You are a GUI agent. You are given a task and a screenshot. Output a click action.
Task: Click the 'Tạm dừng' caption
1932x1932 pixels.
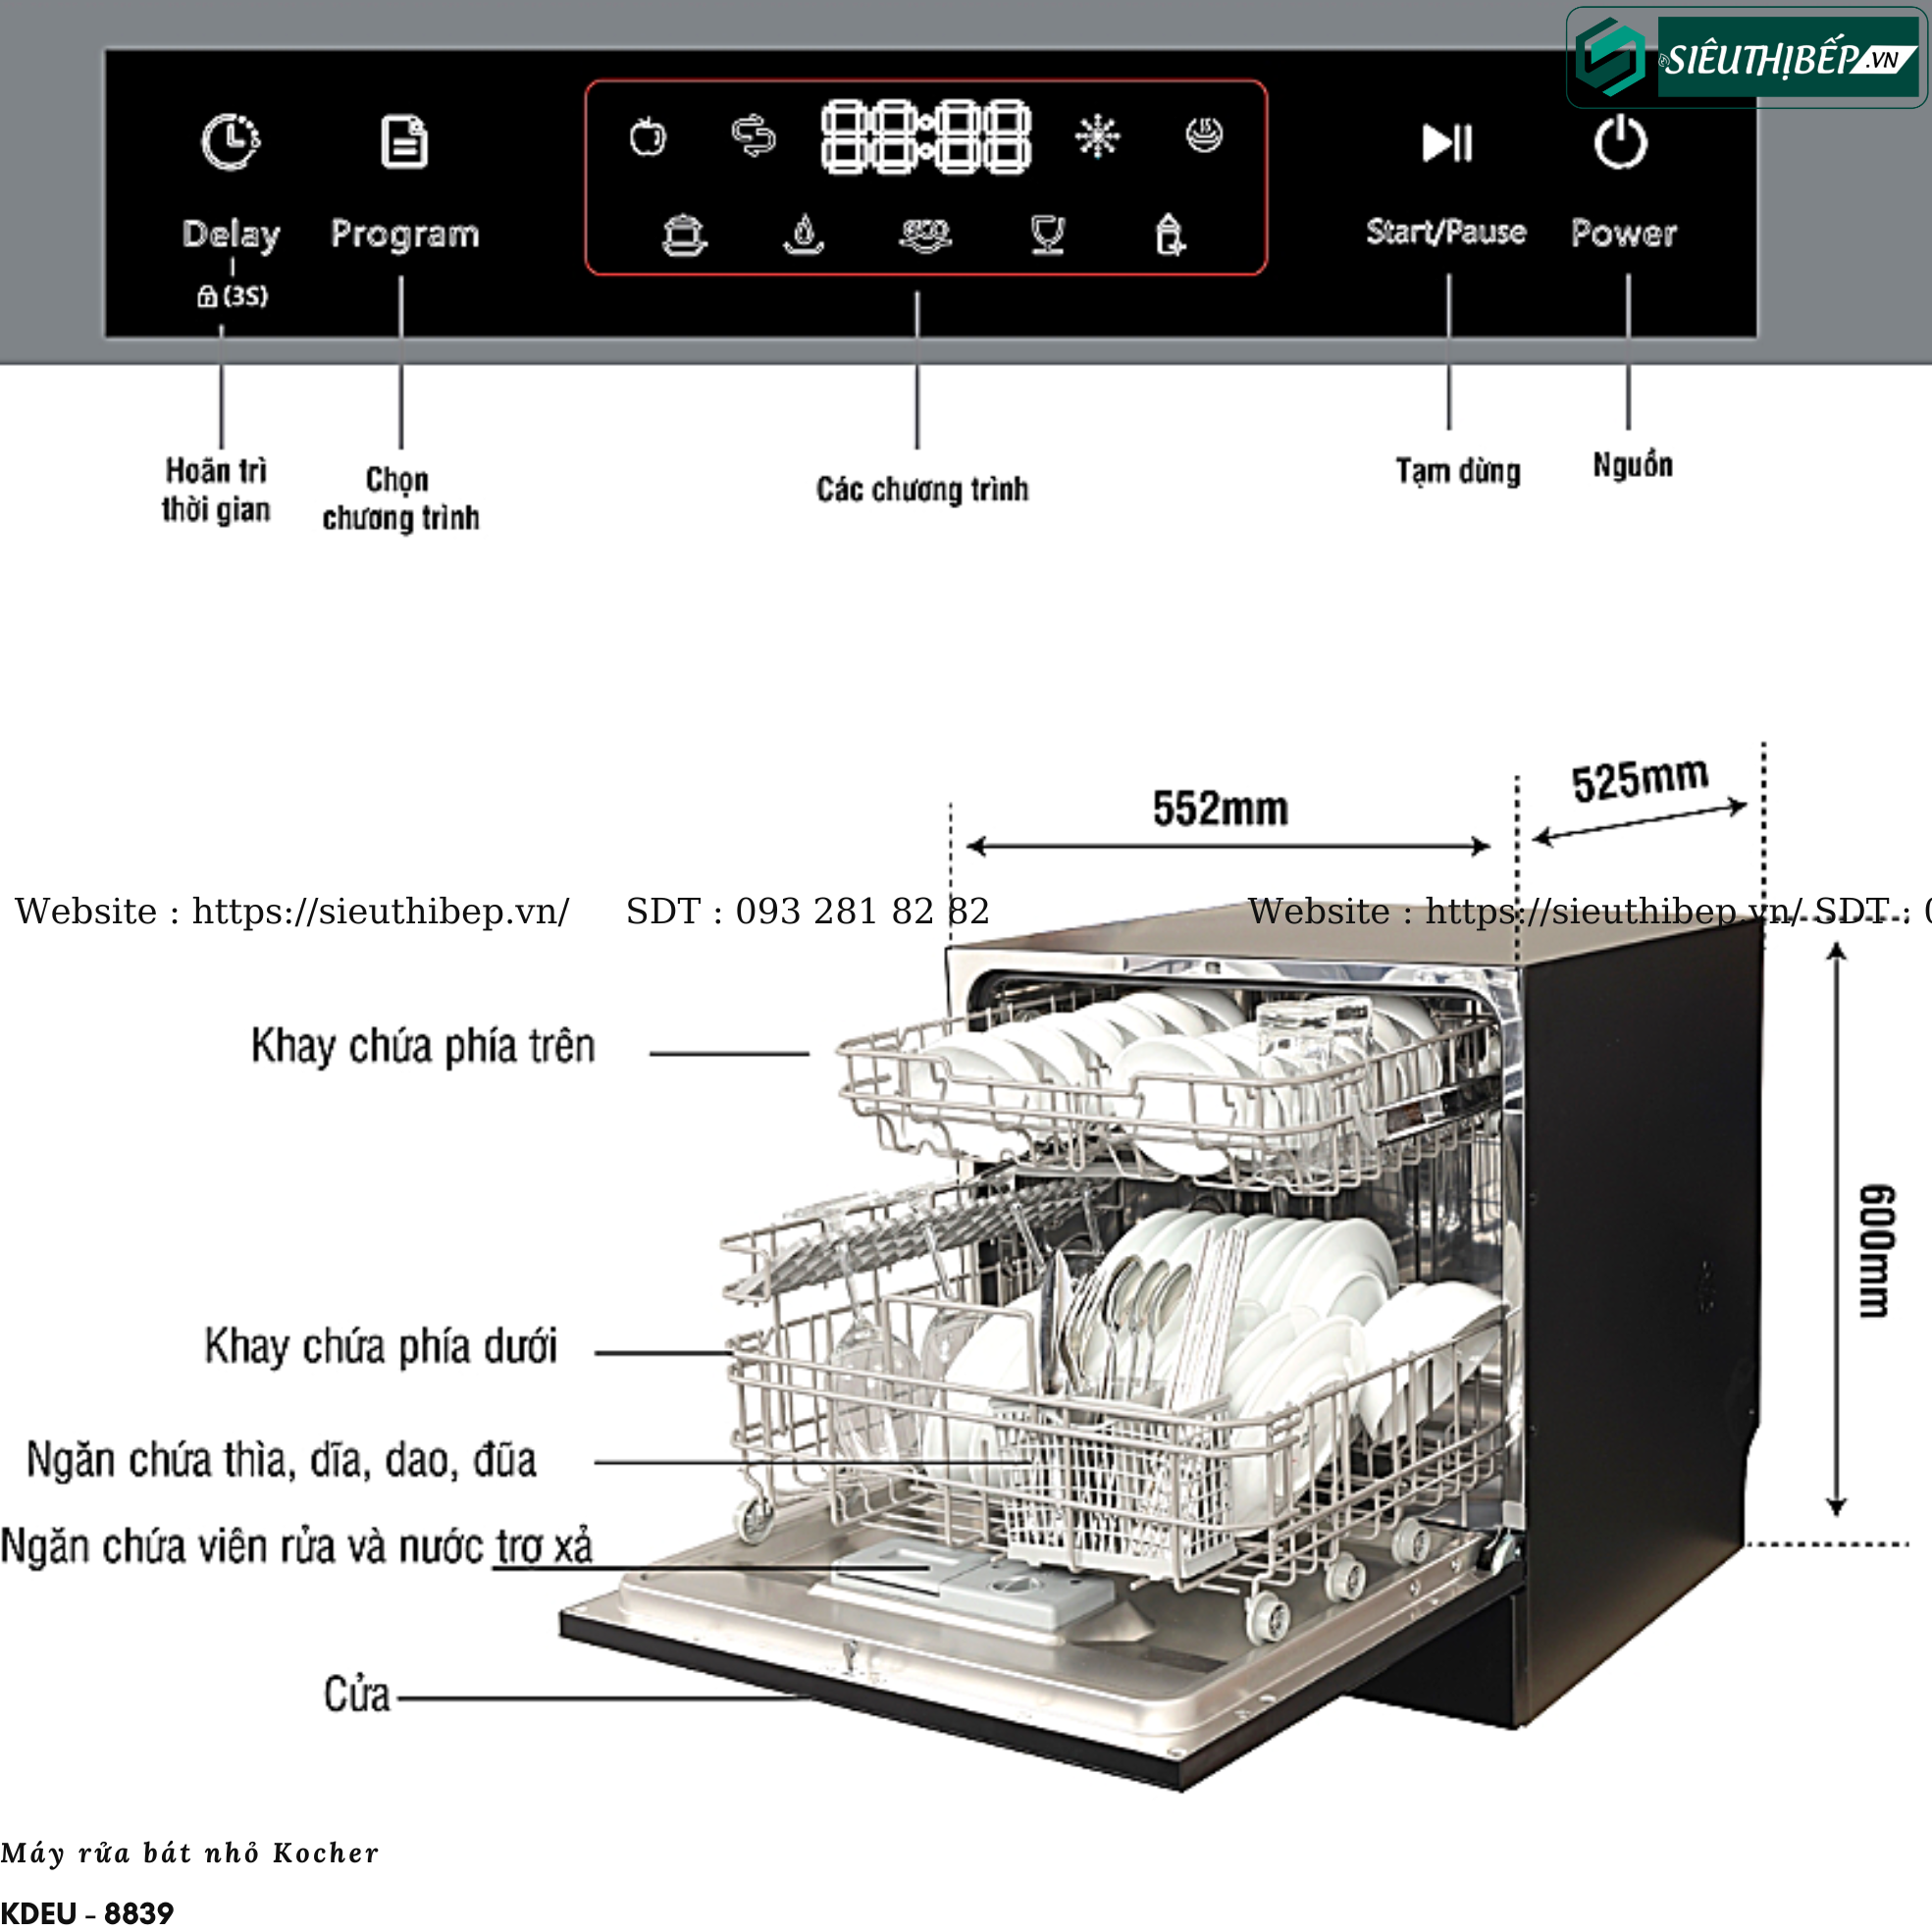(x=1458, y=471)
